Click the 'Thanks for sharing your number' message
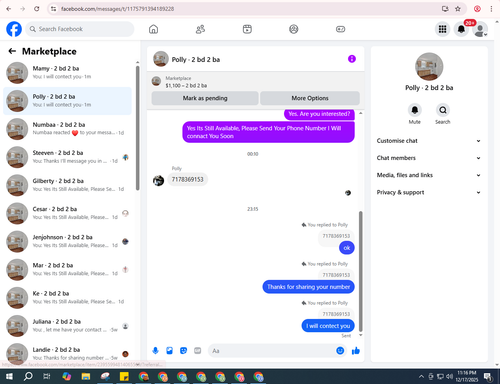Screen dimensions: 500x384 pos(308,287)
